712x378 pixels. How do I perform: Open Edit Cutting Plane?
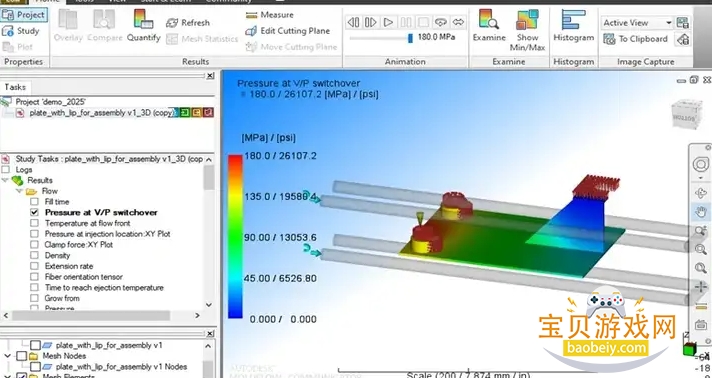[x=287, y=31]
